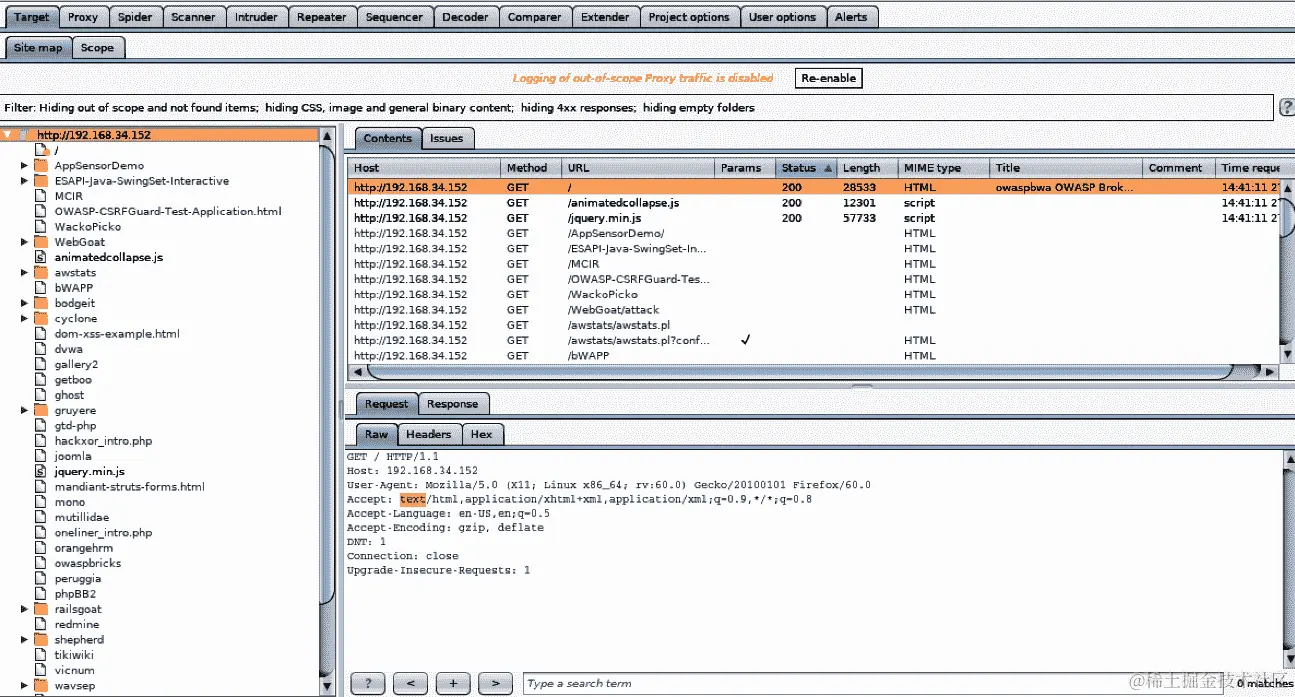
Task: Select the /awstats/awstats.pl table row
Action: [x=814, y=325]
